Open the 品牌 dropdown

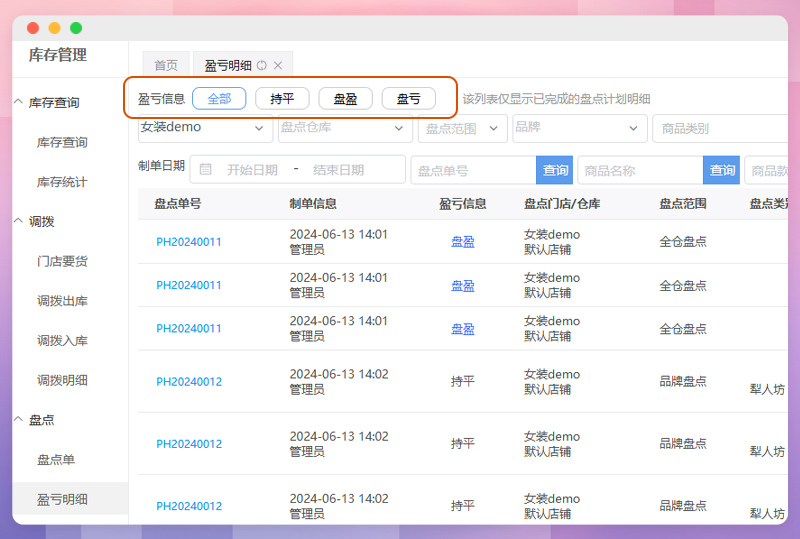click(579, 128)
